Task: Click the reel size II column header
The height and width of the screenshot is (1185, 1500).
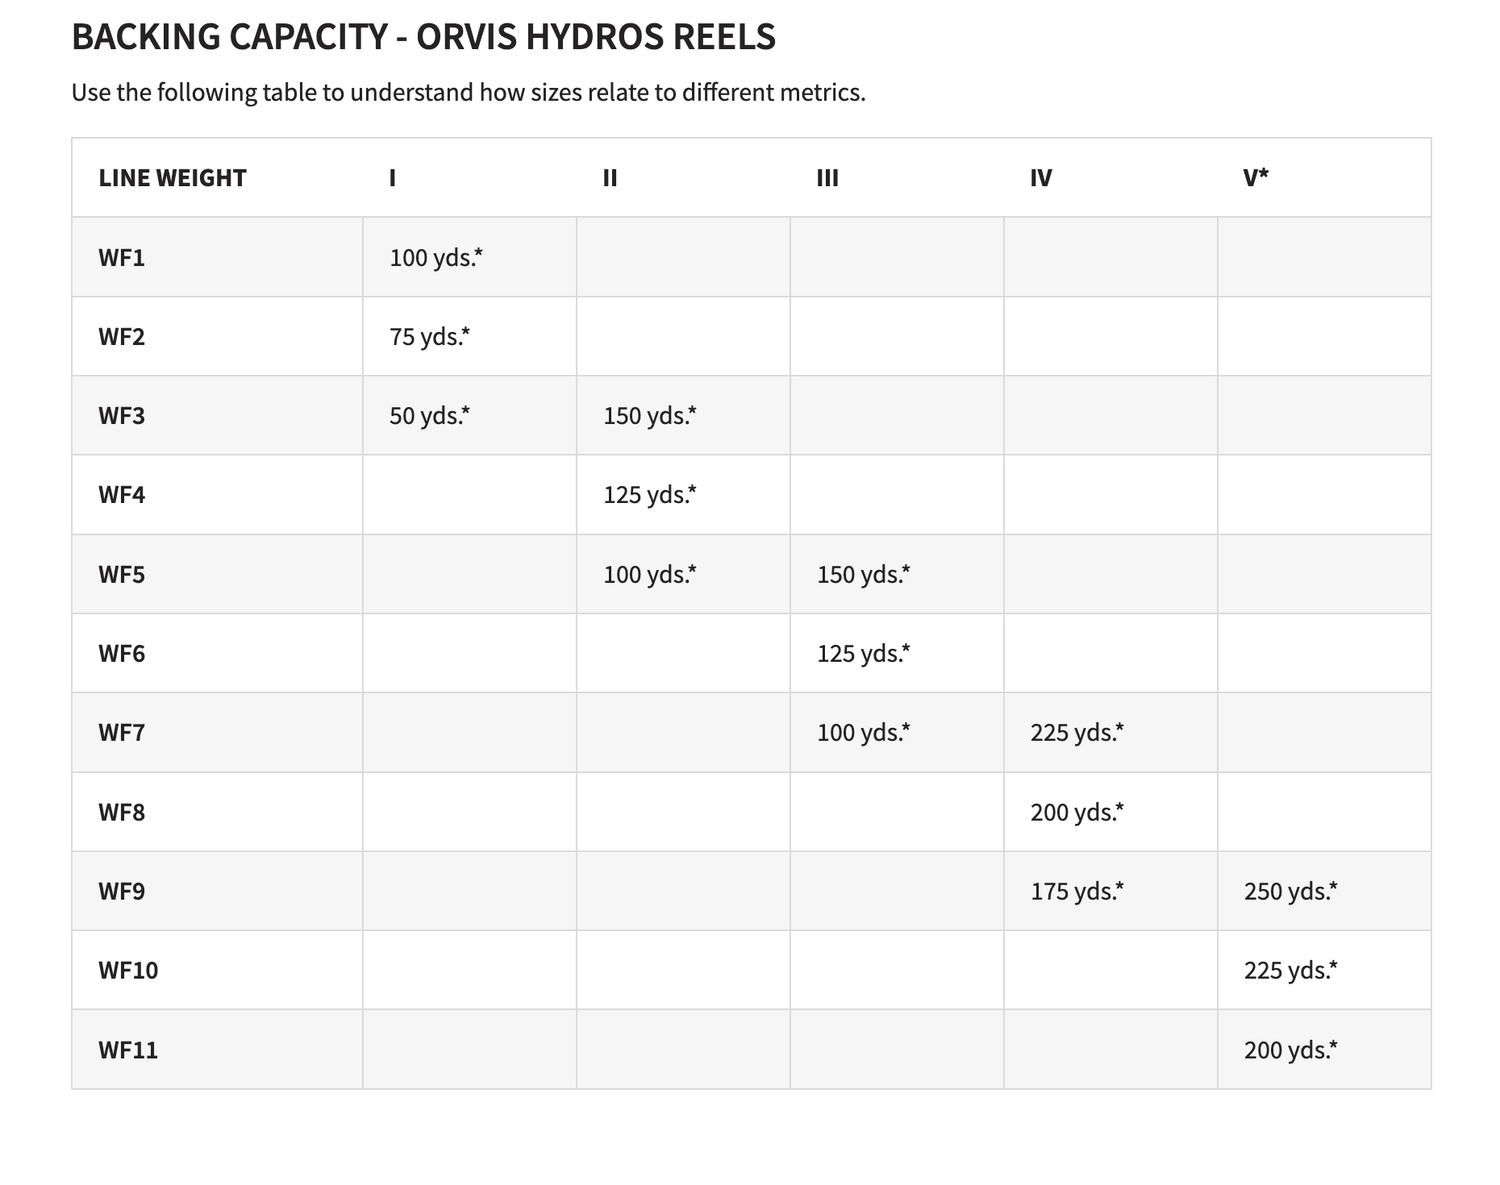Action: 610,178
